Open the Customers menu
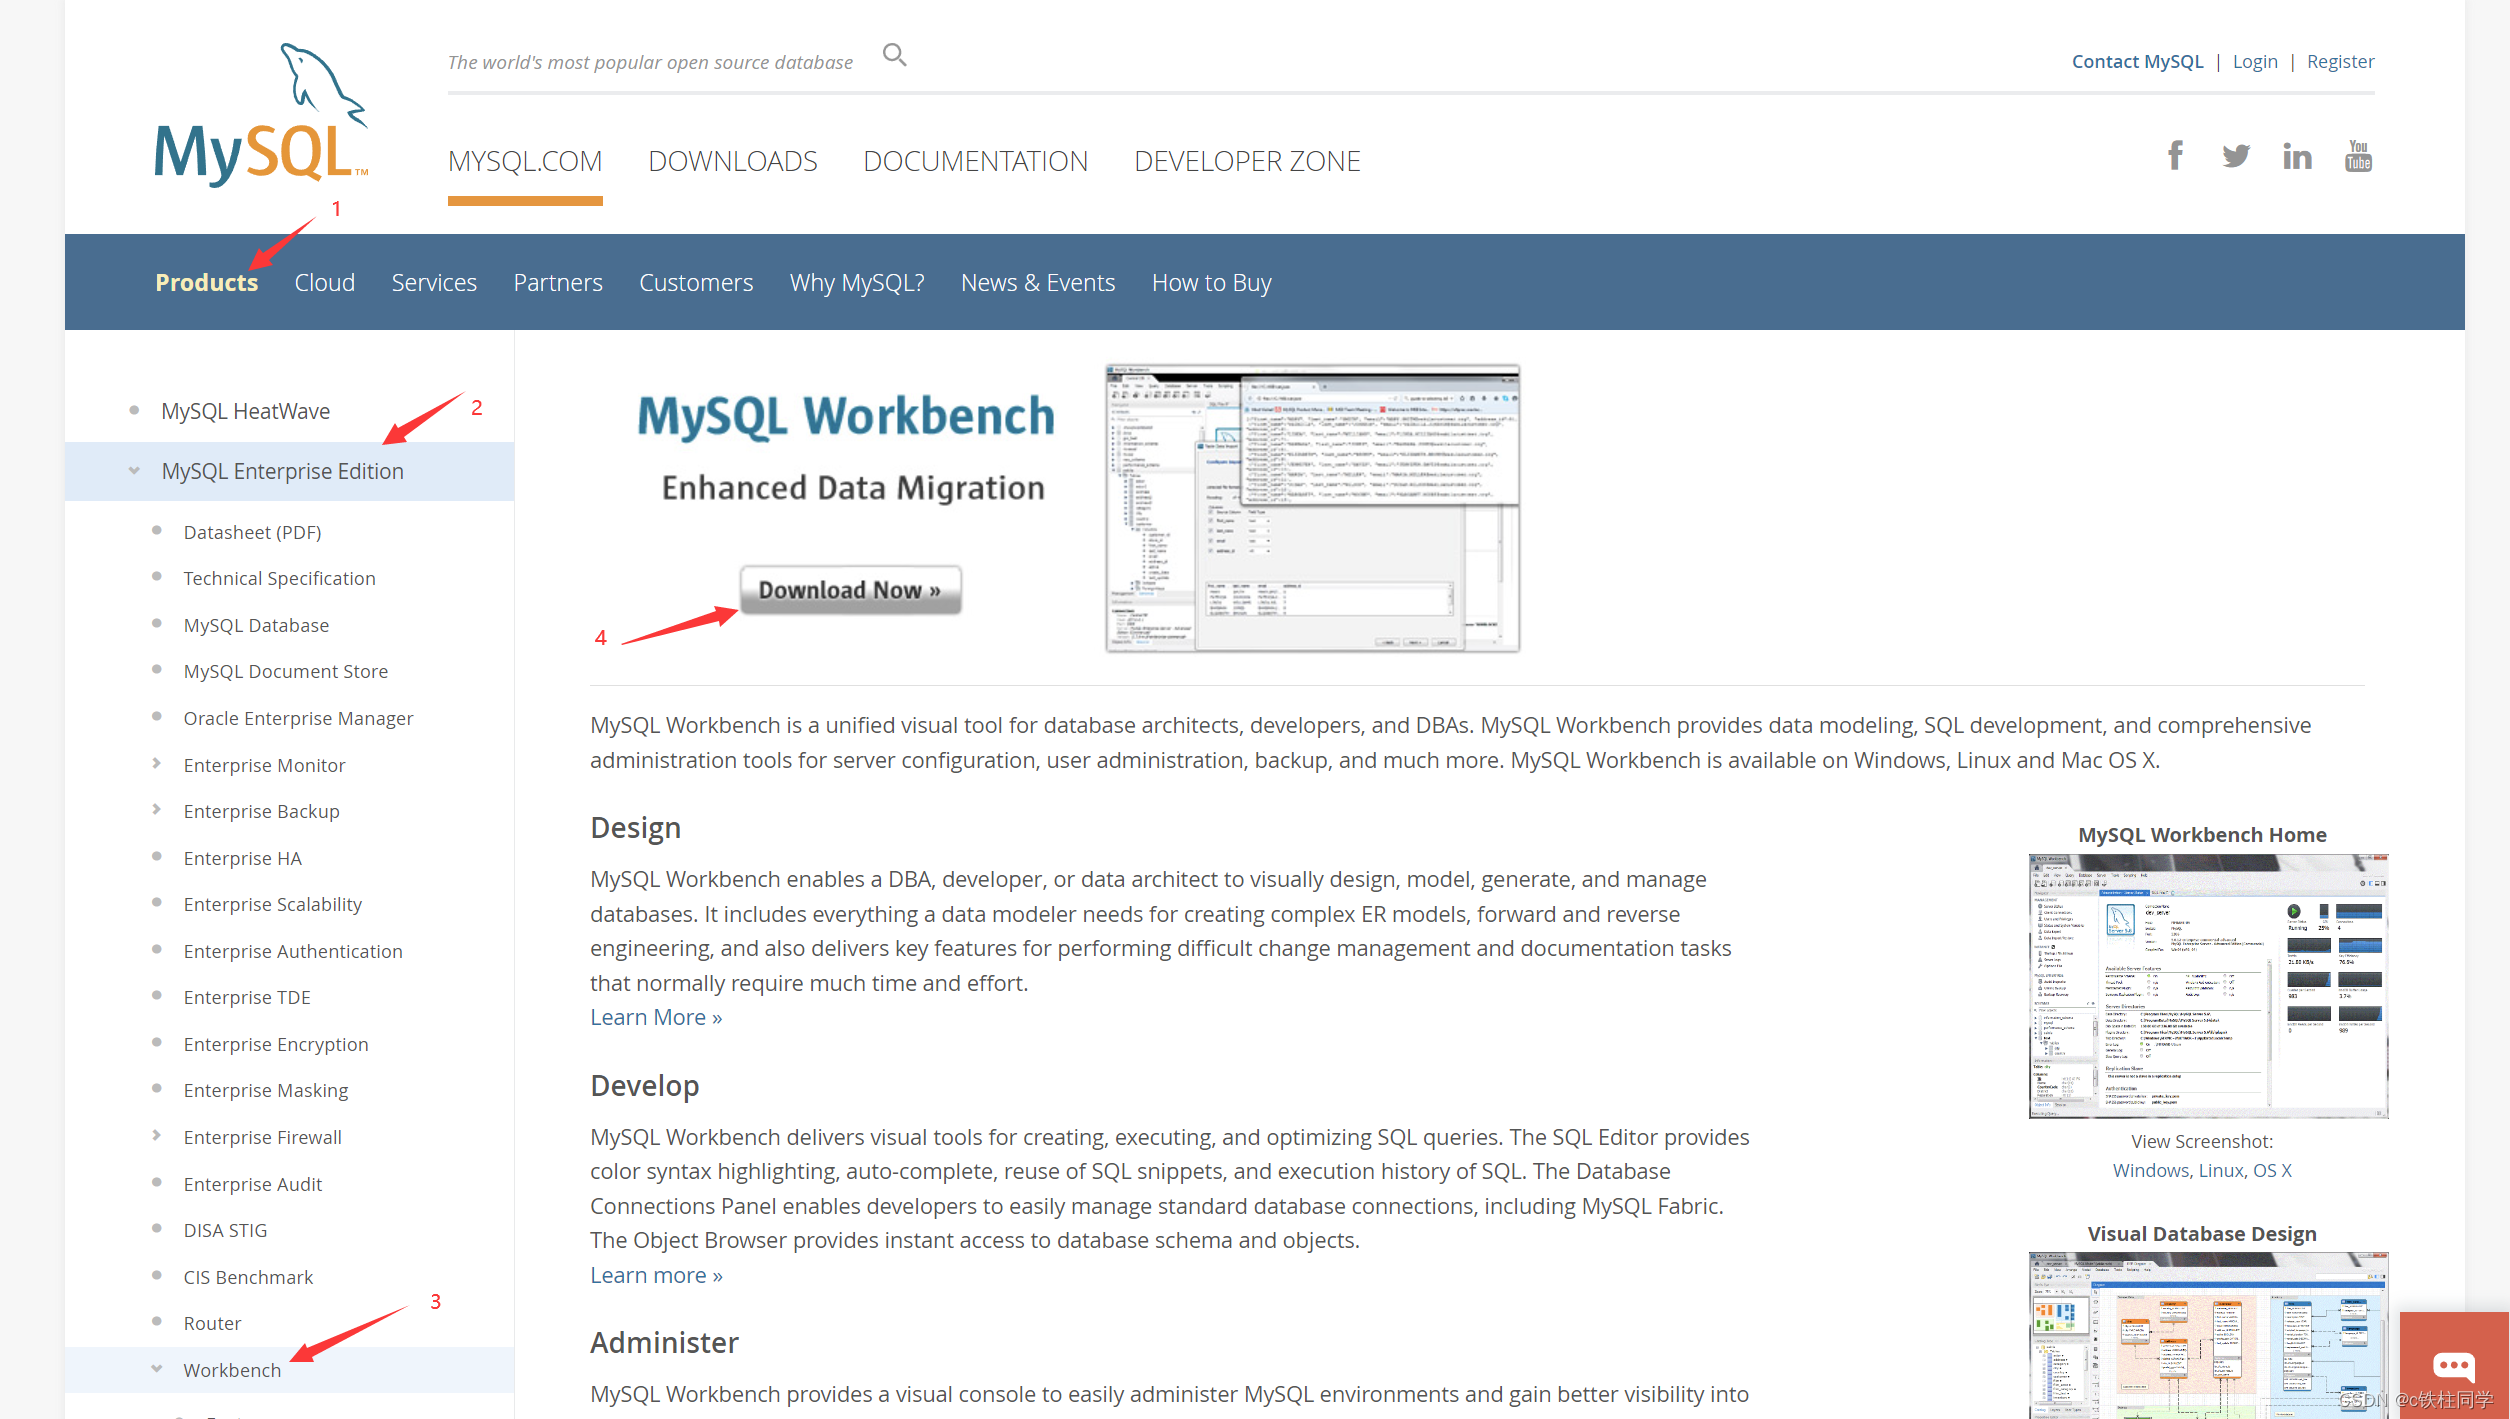The width and height of the screenshot is (2510, 1419). pos(696,282)
